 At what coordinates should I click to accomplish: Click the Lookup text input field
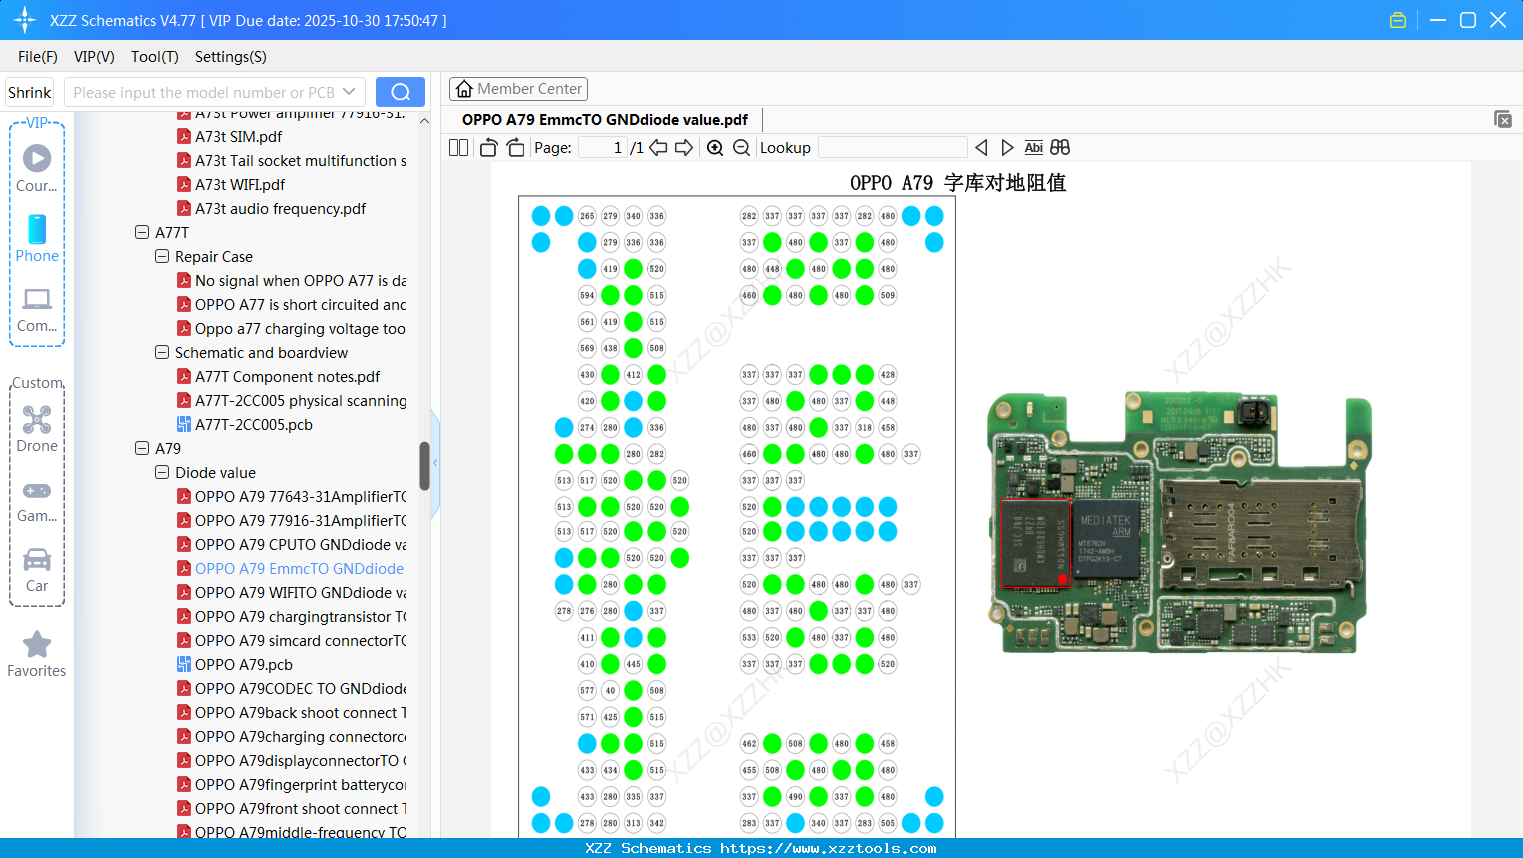click(x=892, y=148)
